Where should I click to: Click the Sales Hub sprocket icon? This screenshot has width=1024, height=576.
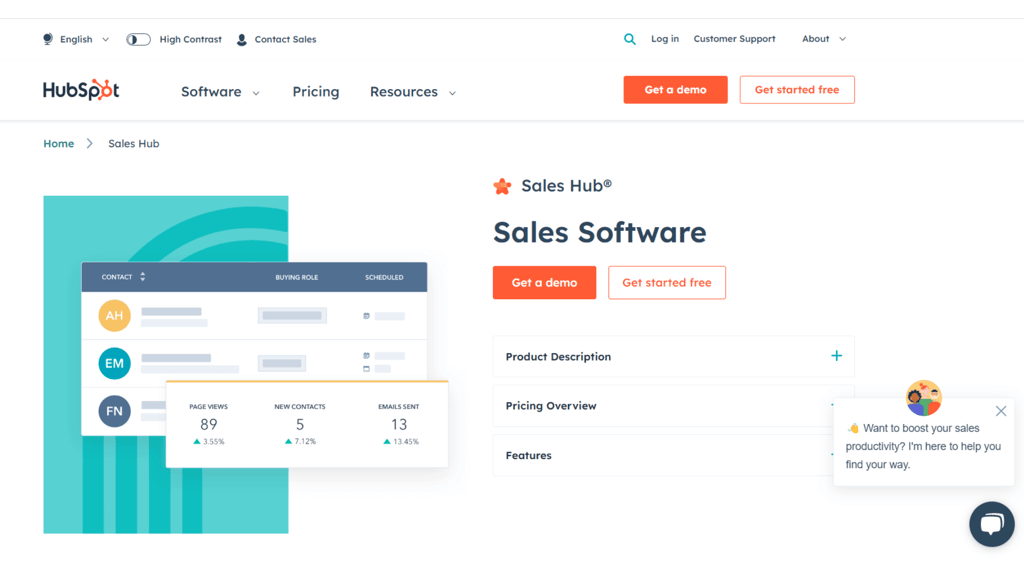point(502,187)
